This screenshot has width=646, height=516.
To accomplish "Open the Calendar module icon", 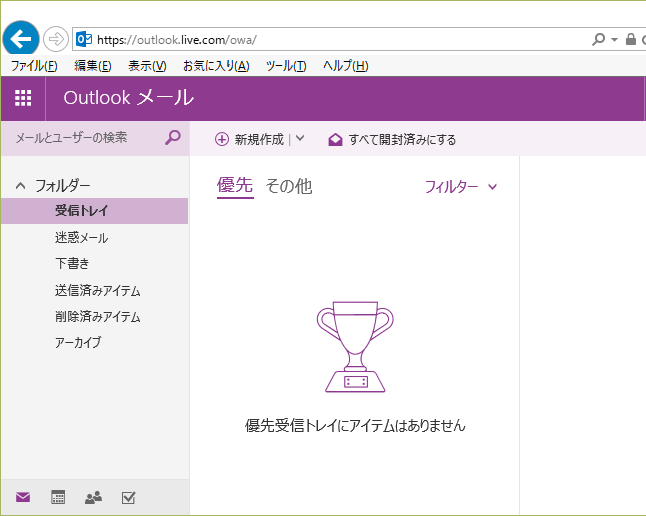I will coord(58,497).
